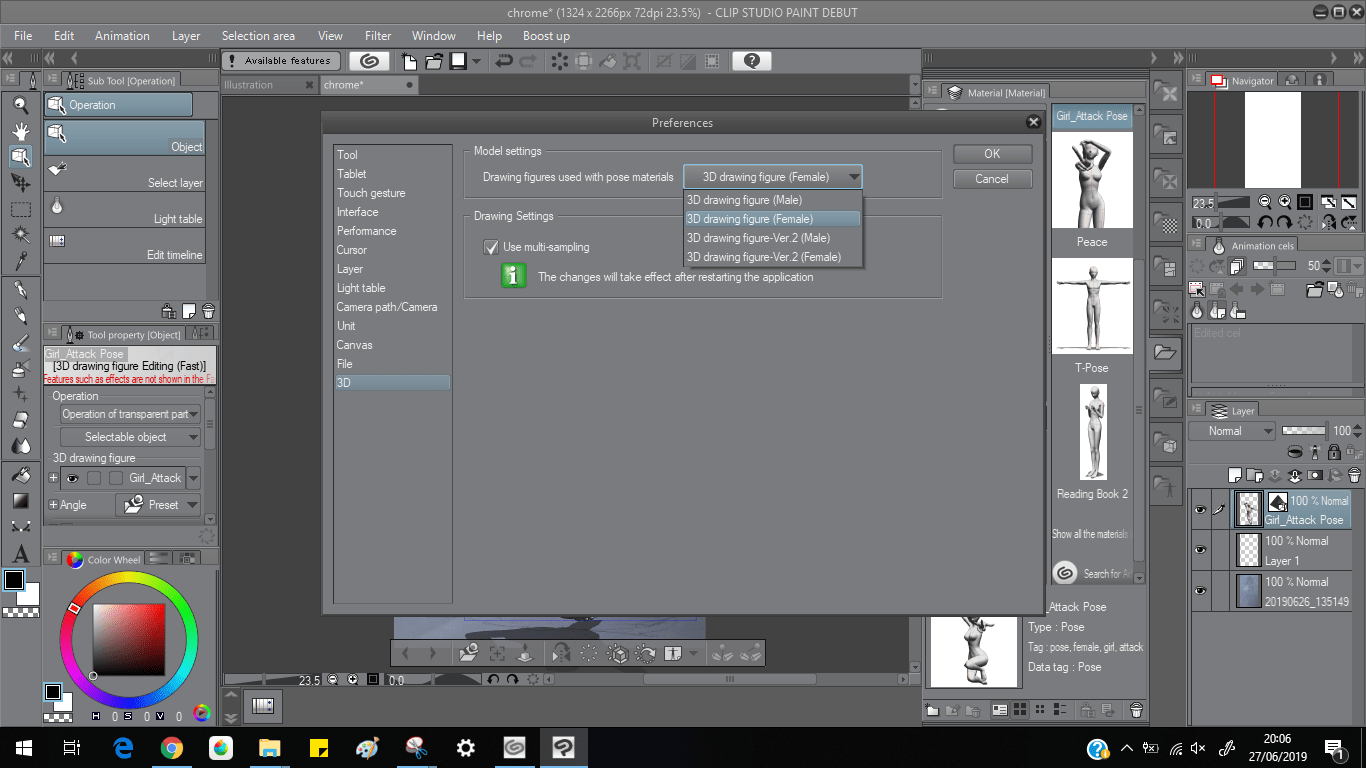Open Search for Assets swirl icon
This screenshot has height=768, width=1366.
pyautogui.click(x=1064, y=573)
